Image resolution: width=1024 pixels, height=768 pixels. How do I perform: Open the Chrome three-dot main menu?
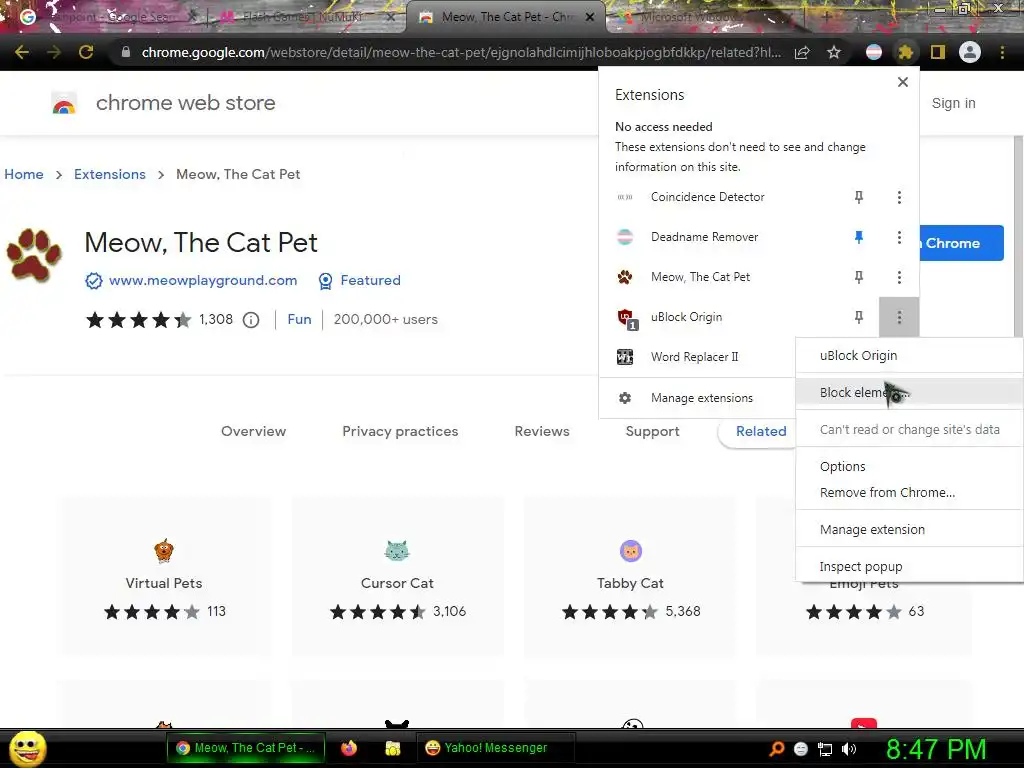1002,52
